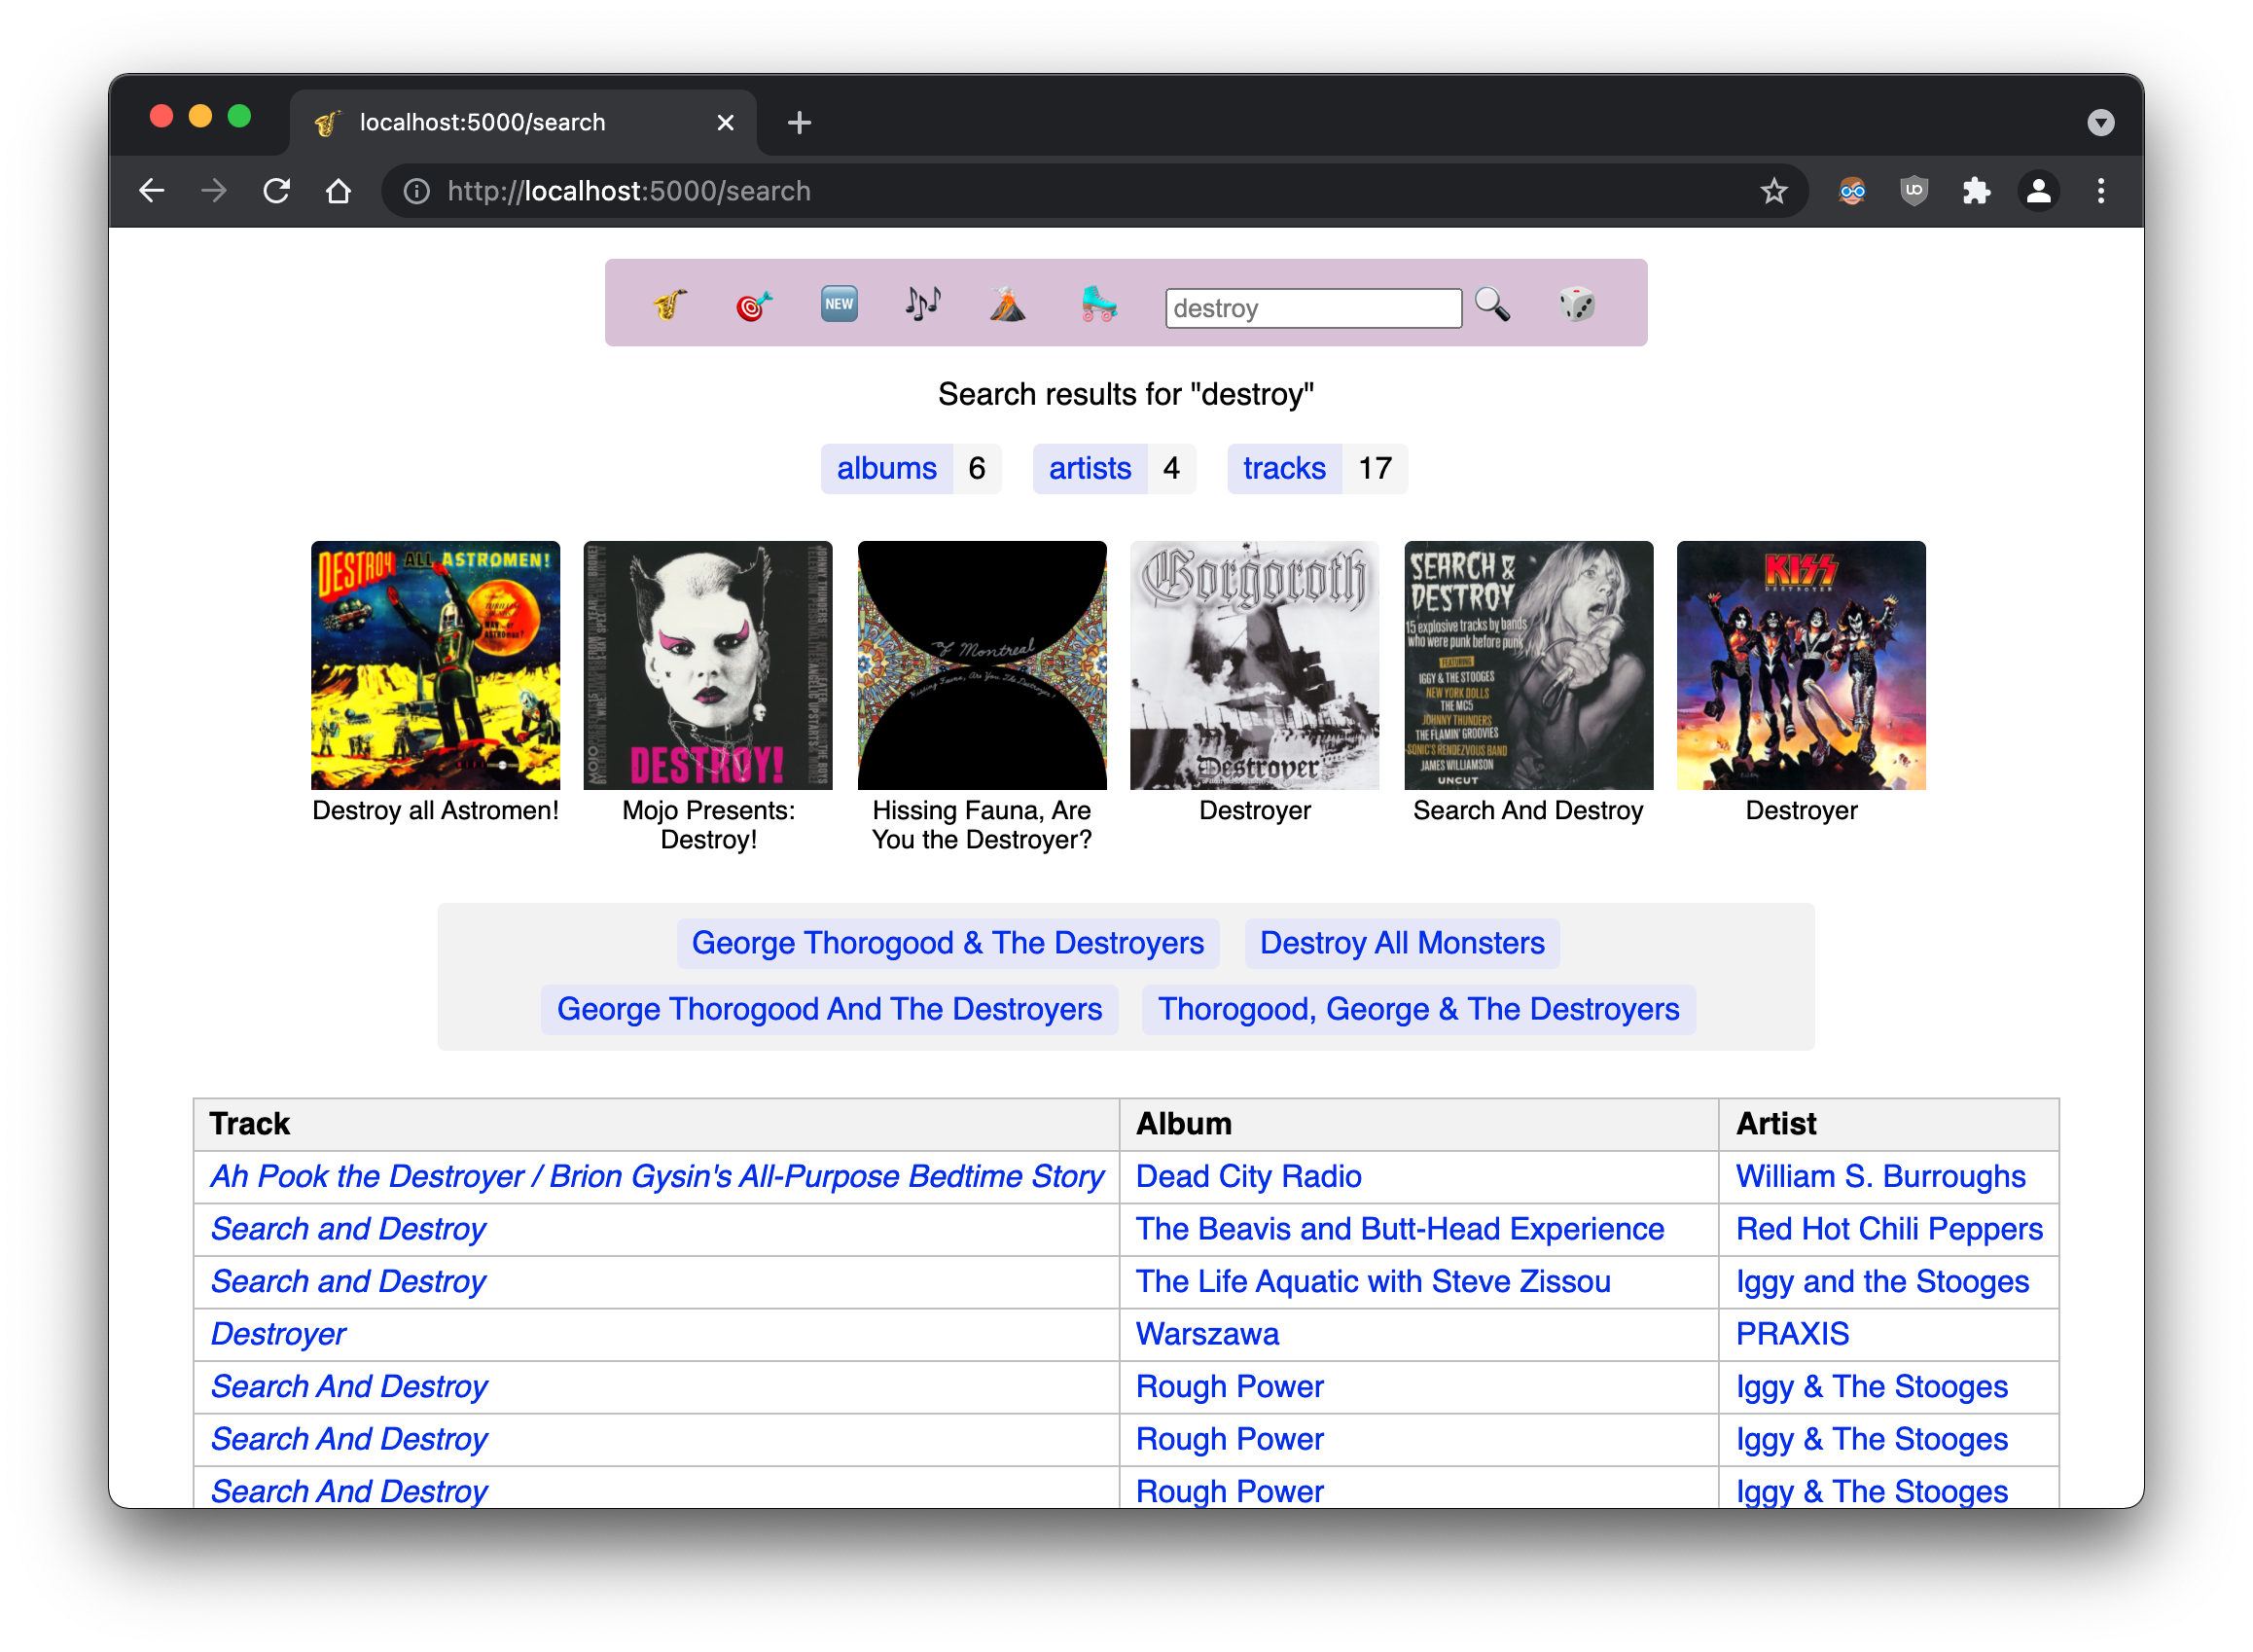2253x1652 pixels.
Task: Click the saxophone home icon
Action: (670, 304)
